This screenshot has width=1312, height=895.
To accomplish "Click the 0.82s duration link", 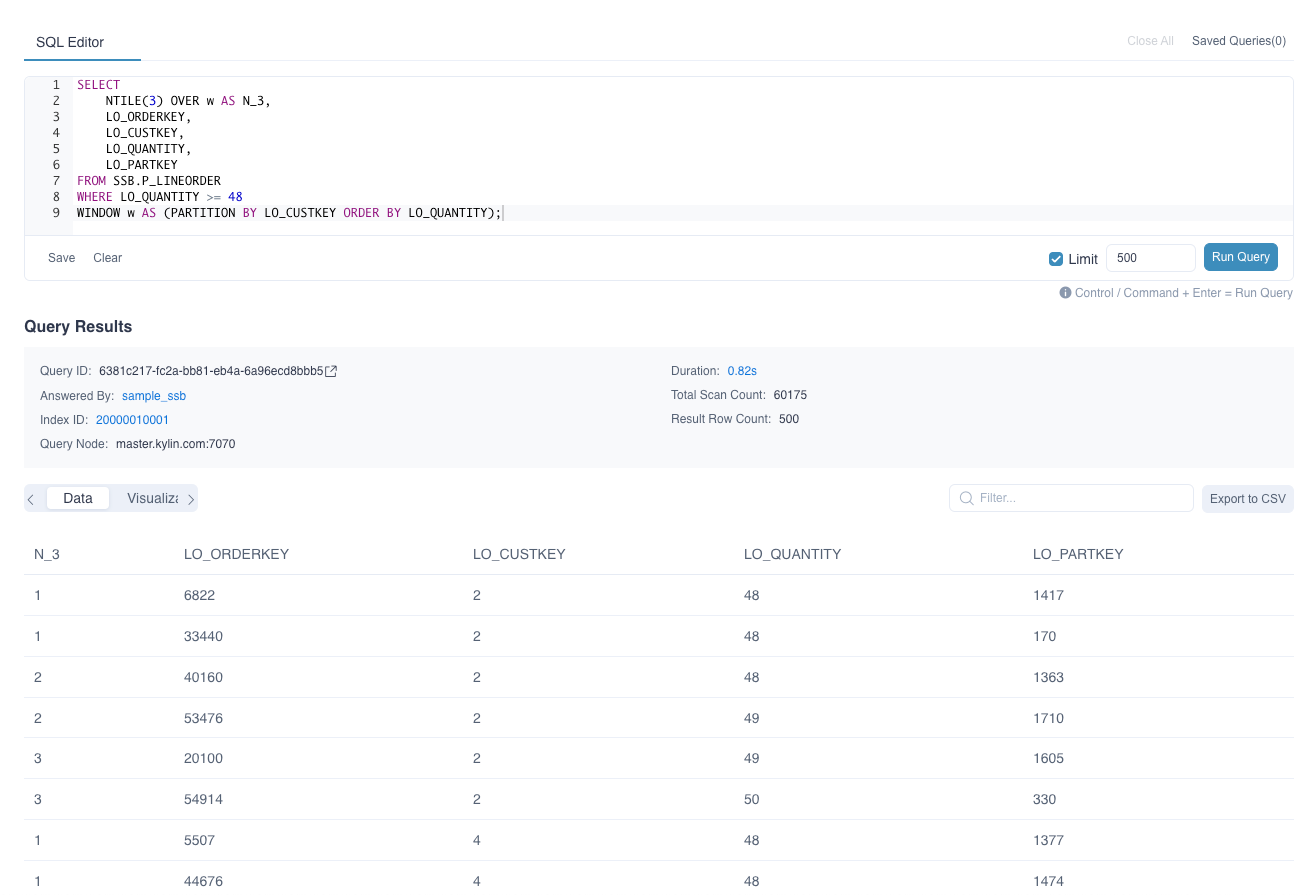I will click(742, 371).
